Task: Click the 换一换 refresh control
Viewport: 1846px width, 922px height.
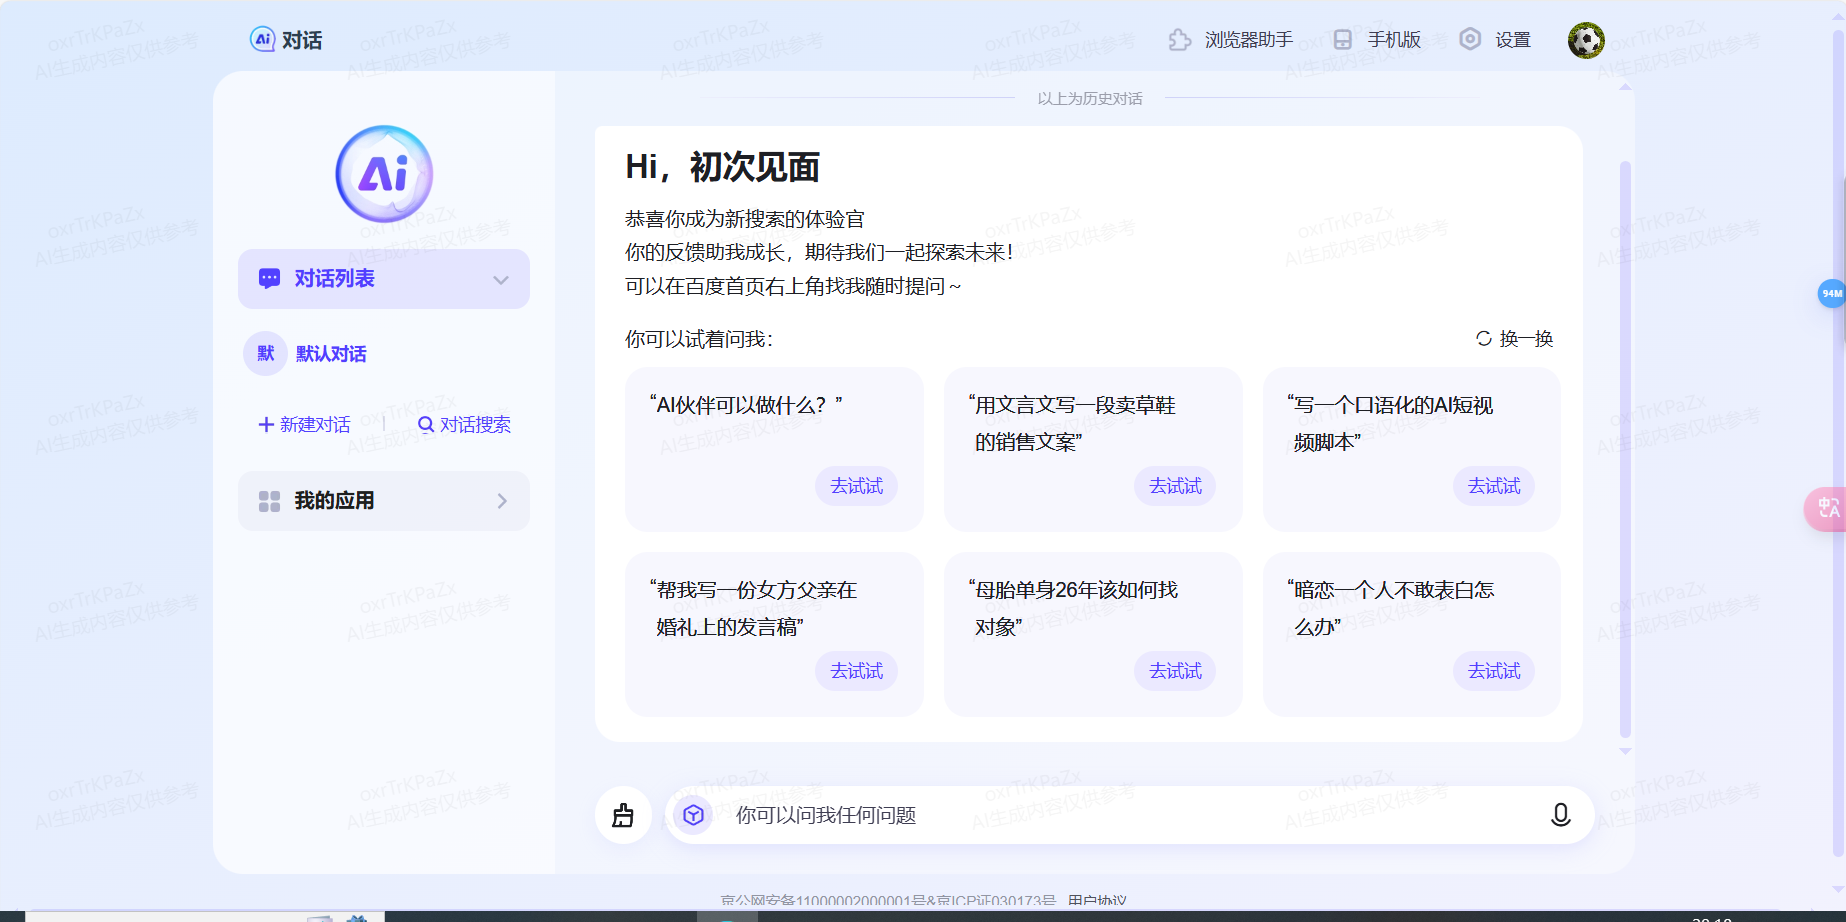Action: pos(1515,338)
